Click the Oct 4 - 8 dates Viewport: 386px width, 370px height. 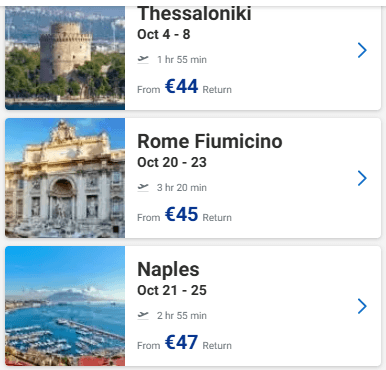point(164,35)
